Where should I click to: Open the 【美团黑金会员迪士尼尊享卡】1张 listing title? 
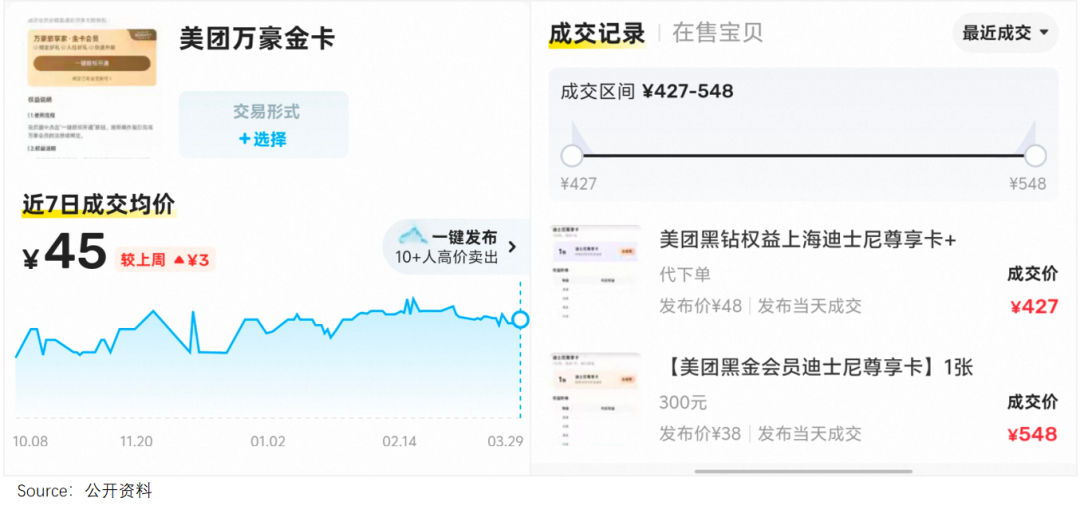coord(816,368)
